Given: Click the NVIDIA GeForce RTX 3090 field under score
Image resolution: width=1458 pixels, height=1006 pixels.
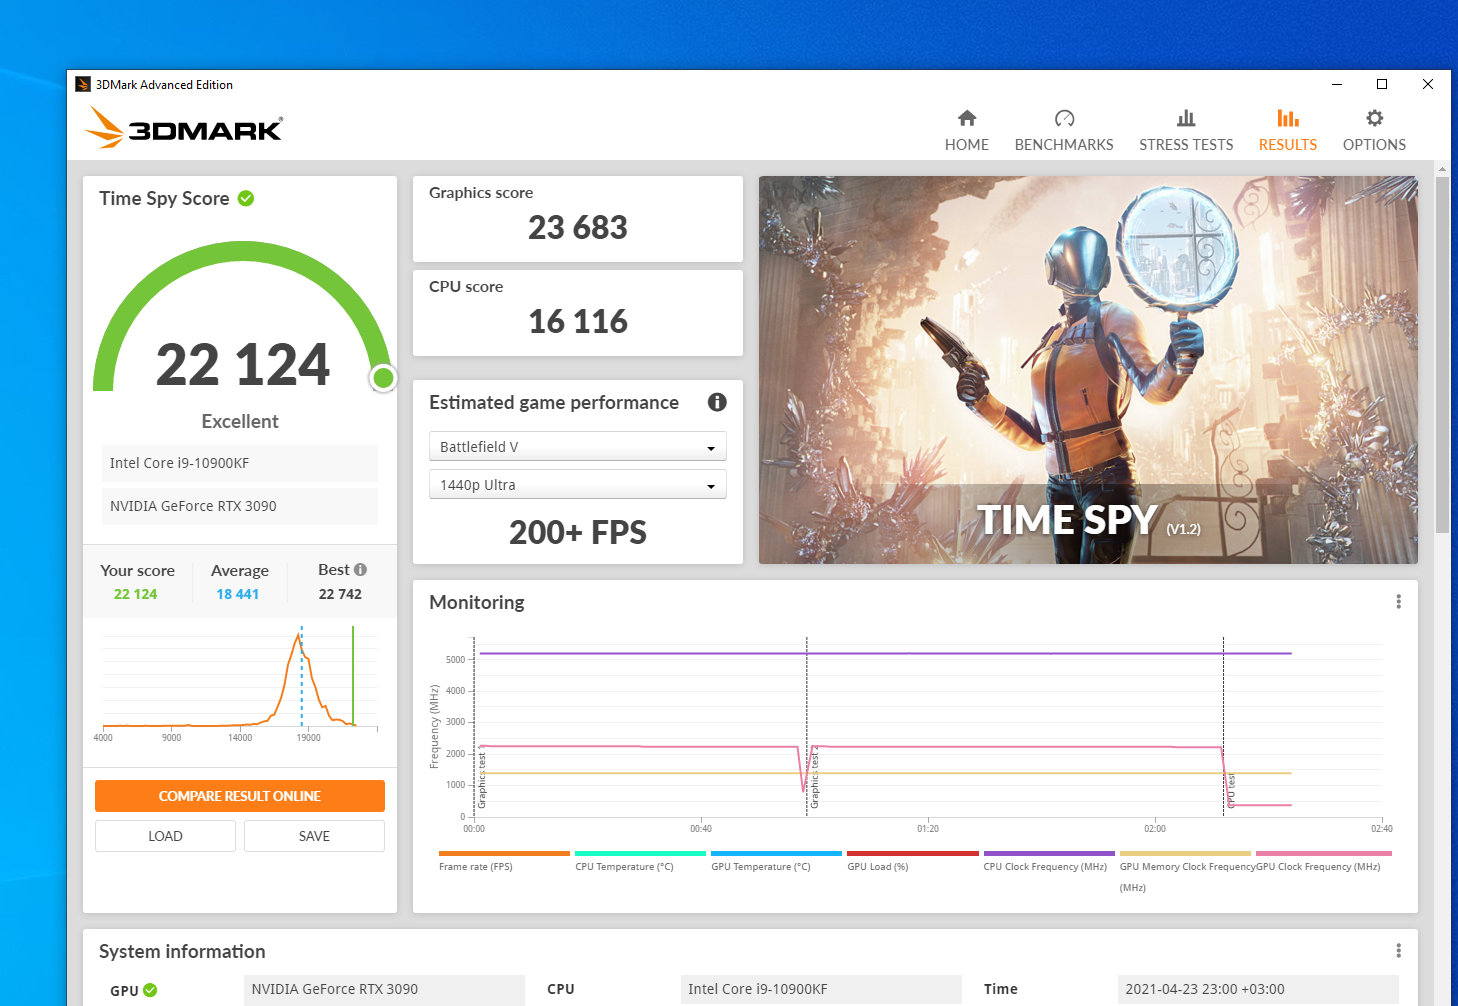Looking at the screenshot, I should tap(240, 506).
